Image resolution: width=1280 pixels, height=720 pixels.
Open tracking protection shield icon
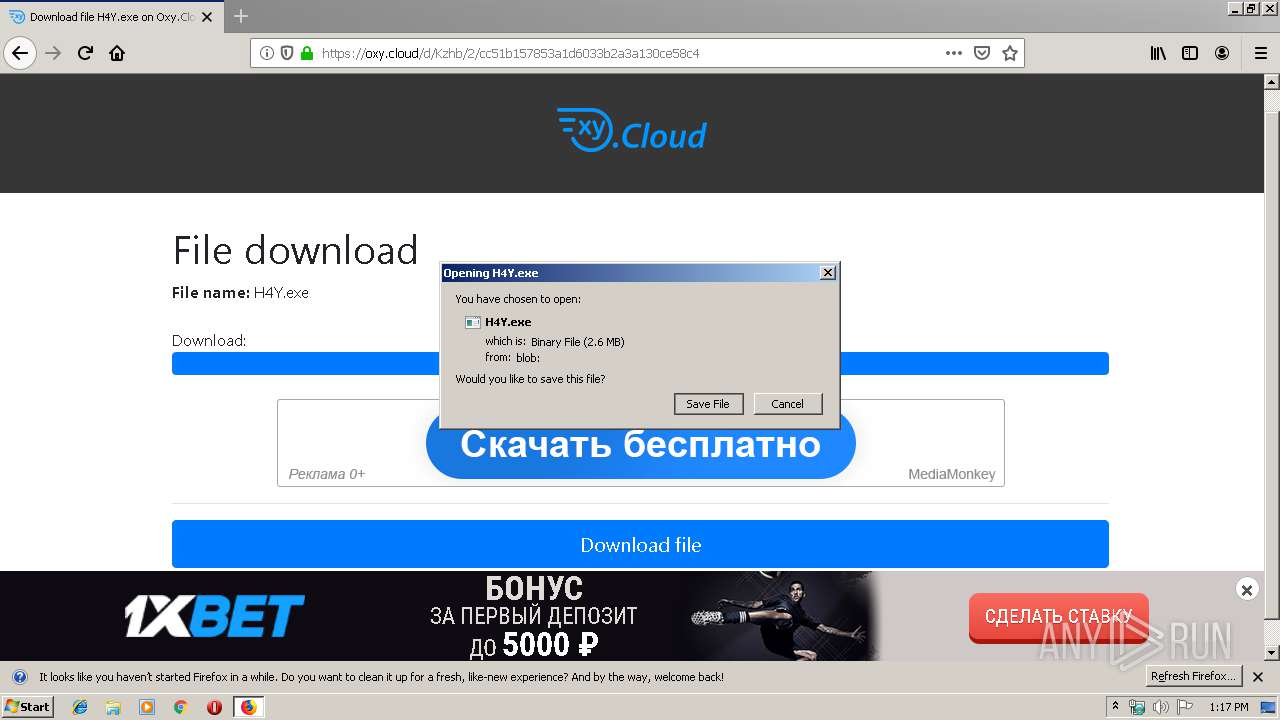(x=287, y=53)
